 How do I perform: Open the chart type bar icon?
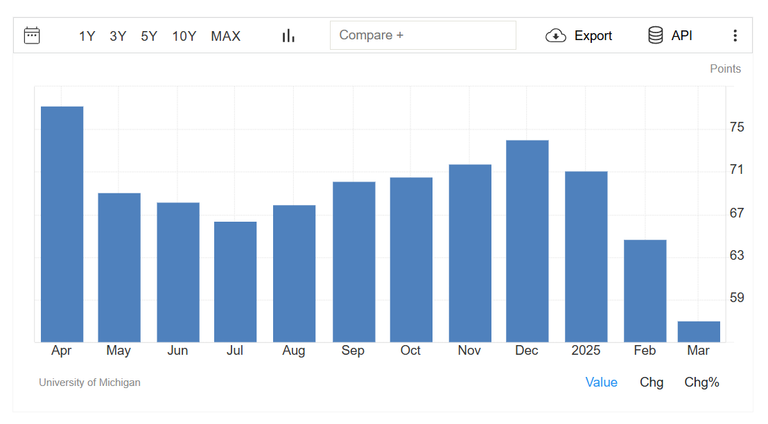[x=288, y=36]
